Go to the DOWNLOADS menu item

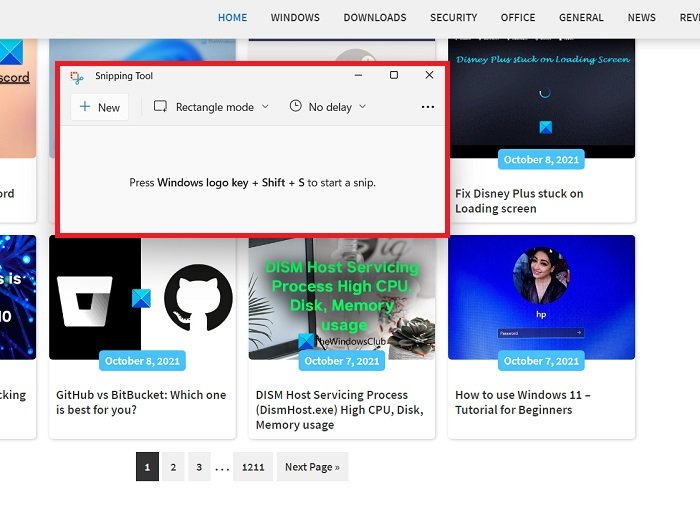click(375, 18)
